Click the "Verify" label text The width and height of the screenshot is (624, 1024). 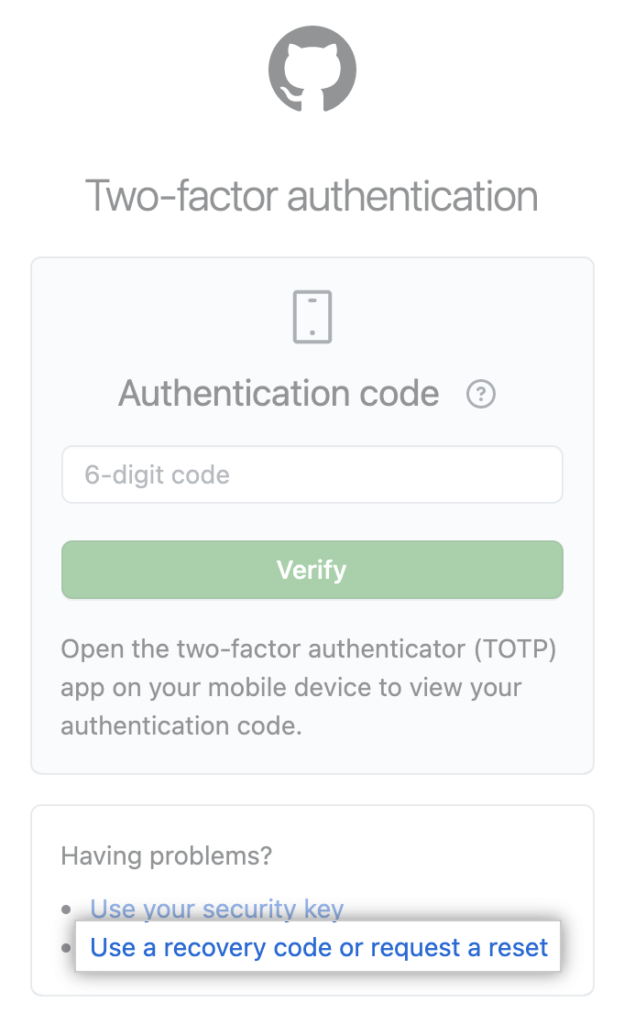312,570
